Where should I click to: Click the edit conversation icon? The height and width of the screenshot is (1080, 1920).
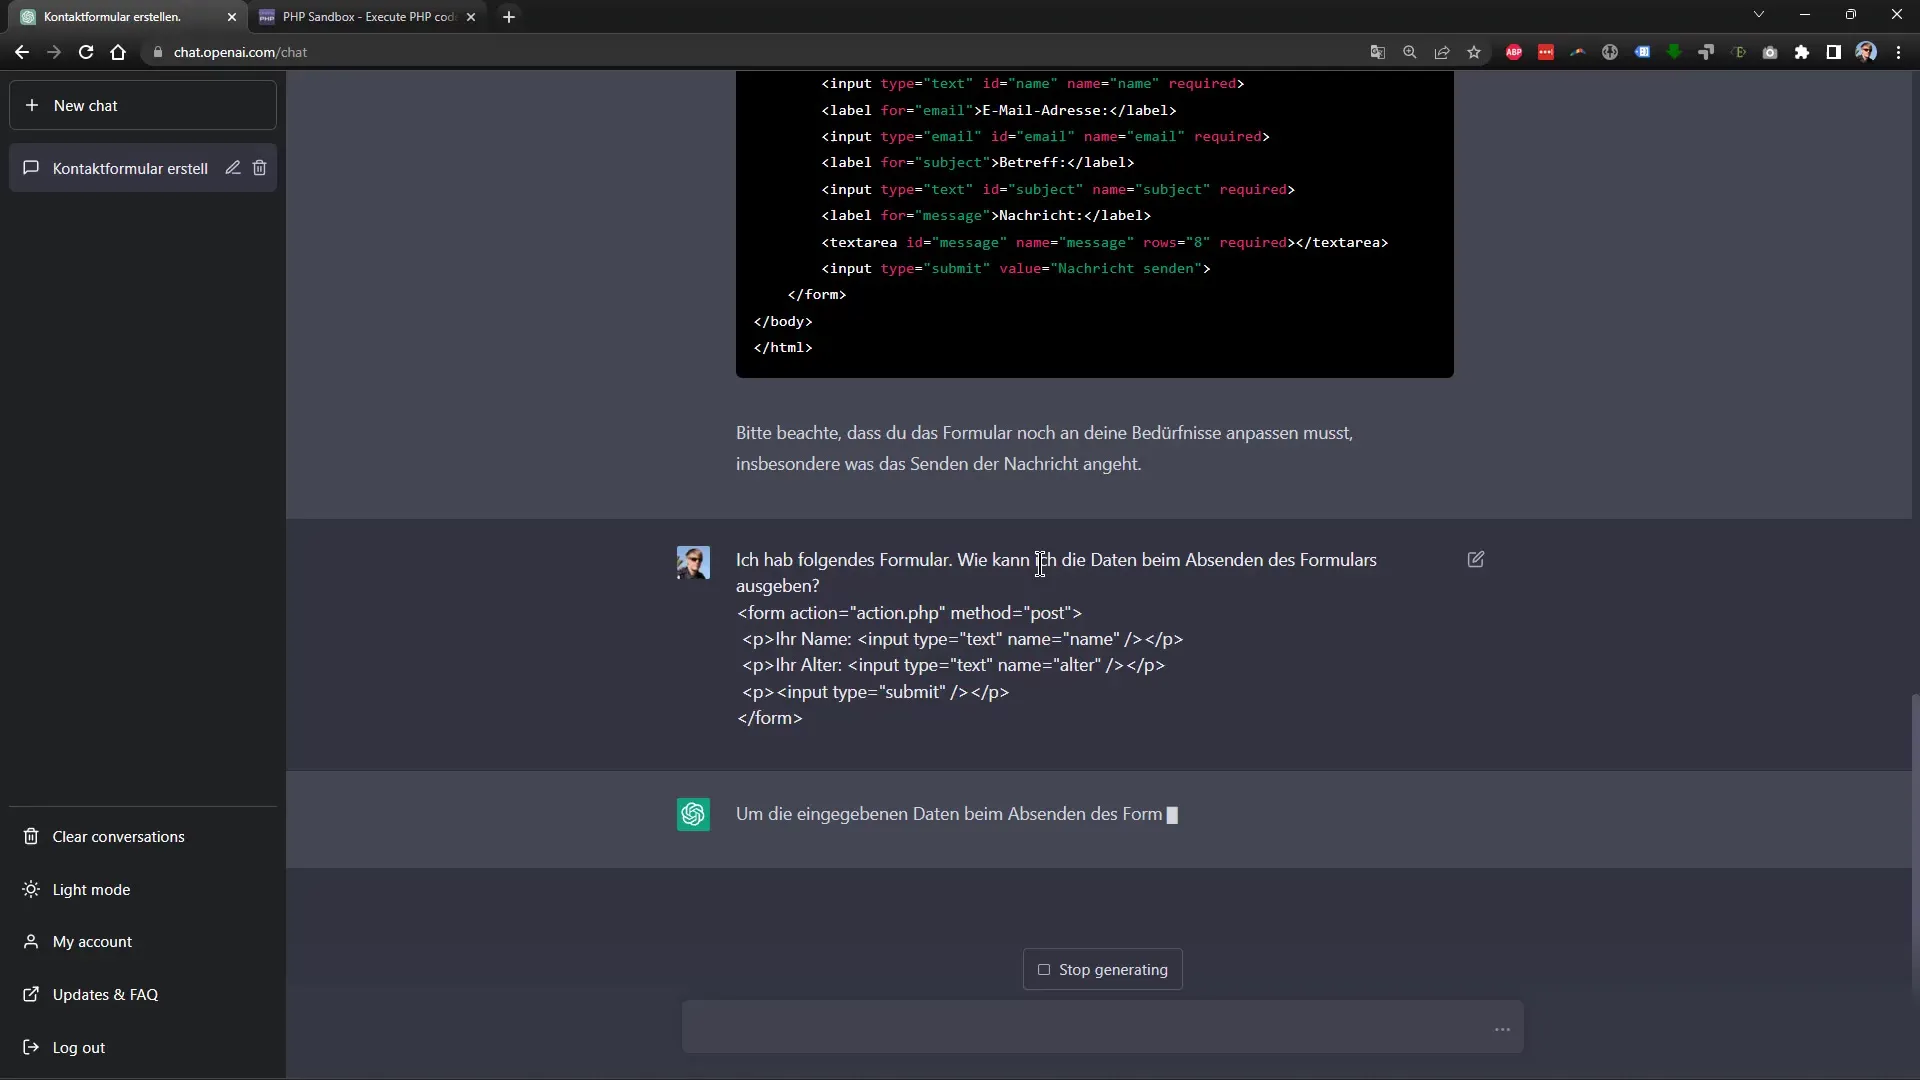[232, 167]
